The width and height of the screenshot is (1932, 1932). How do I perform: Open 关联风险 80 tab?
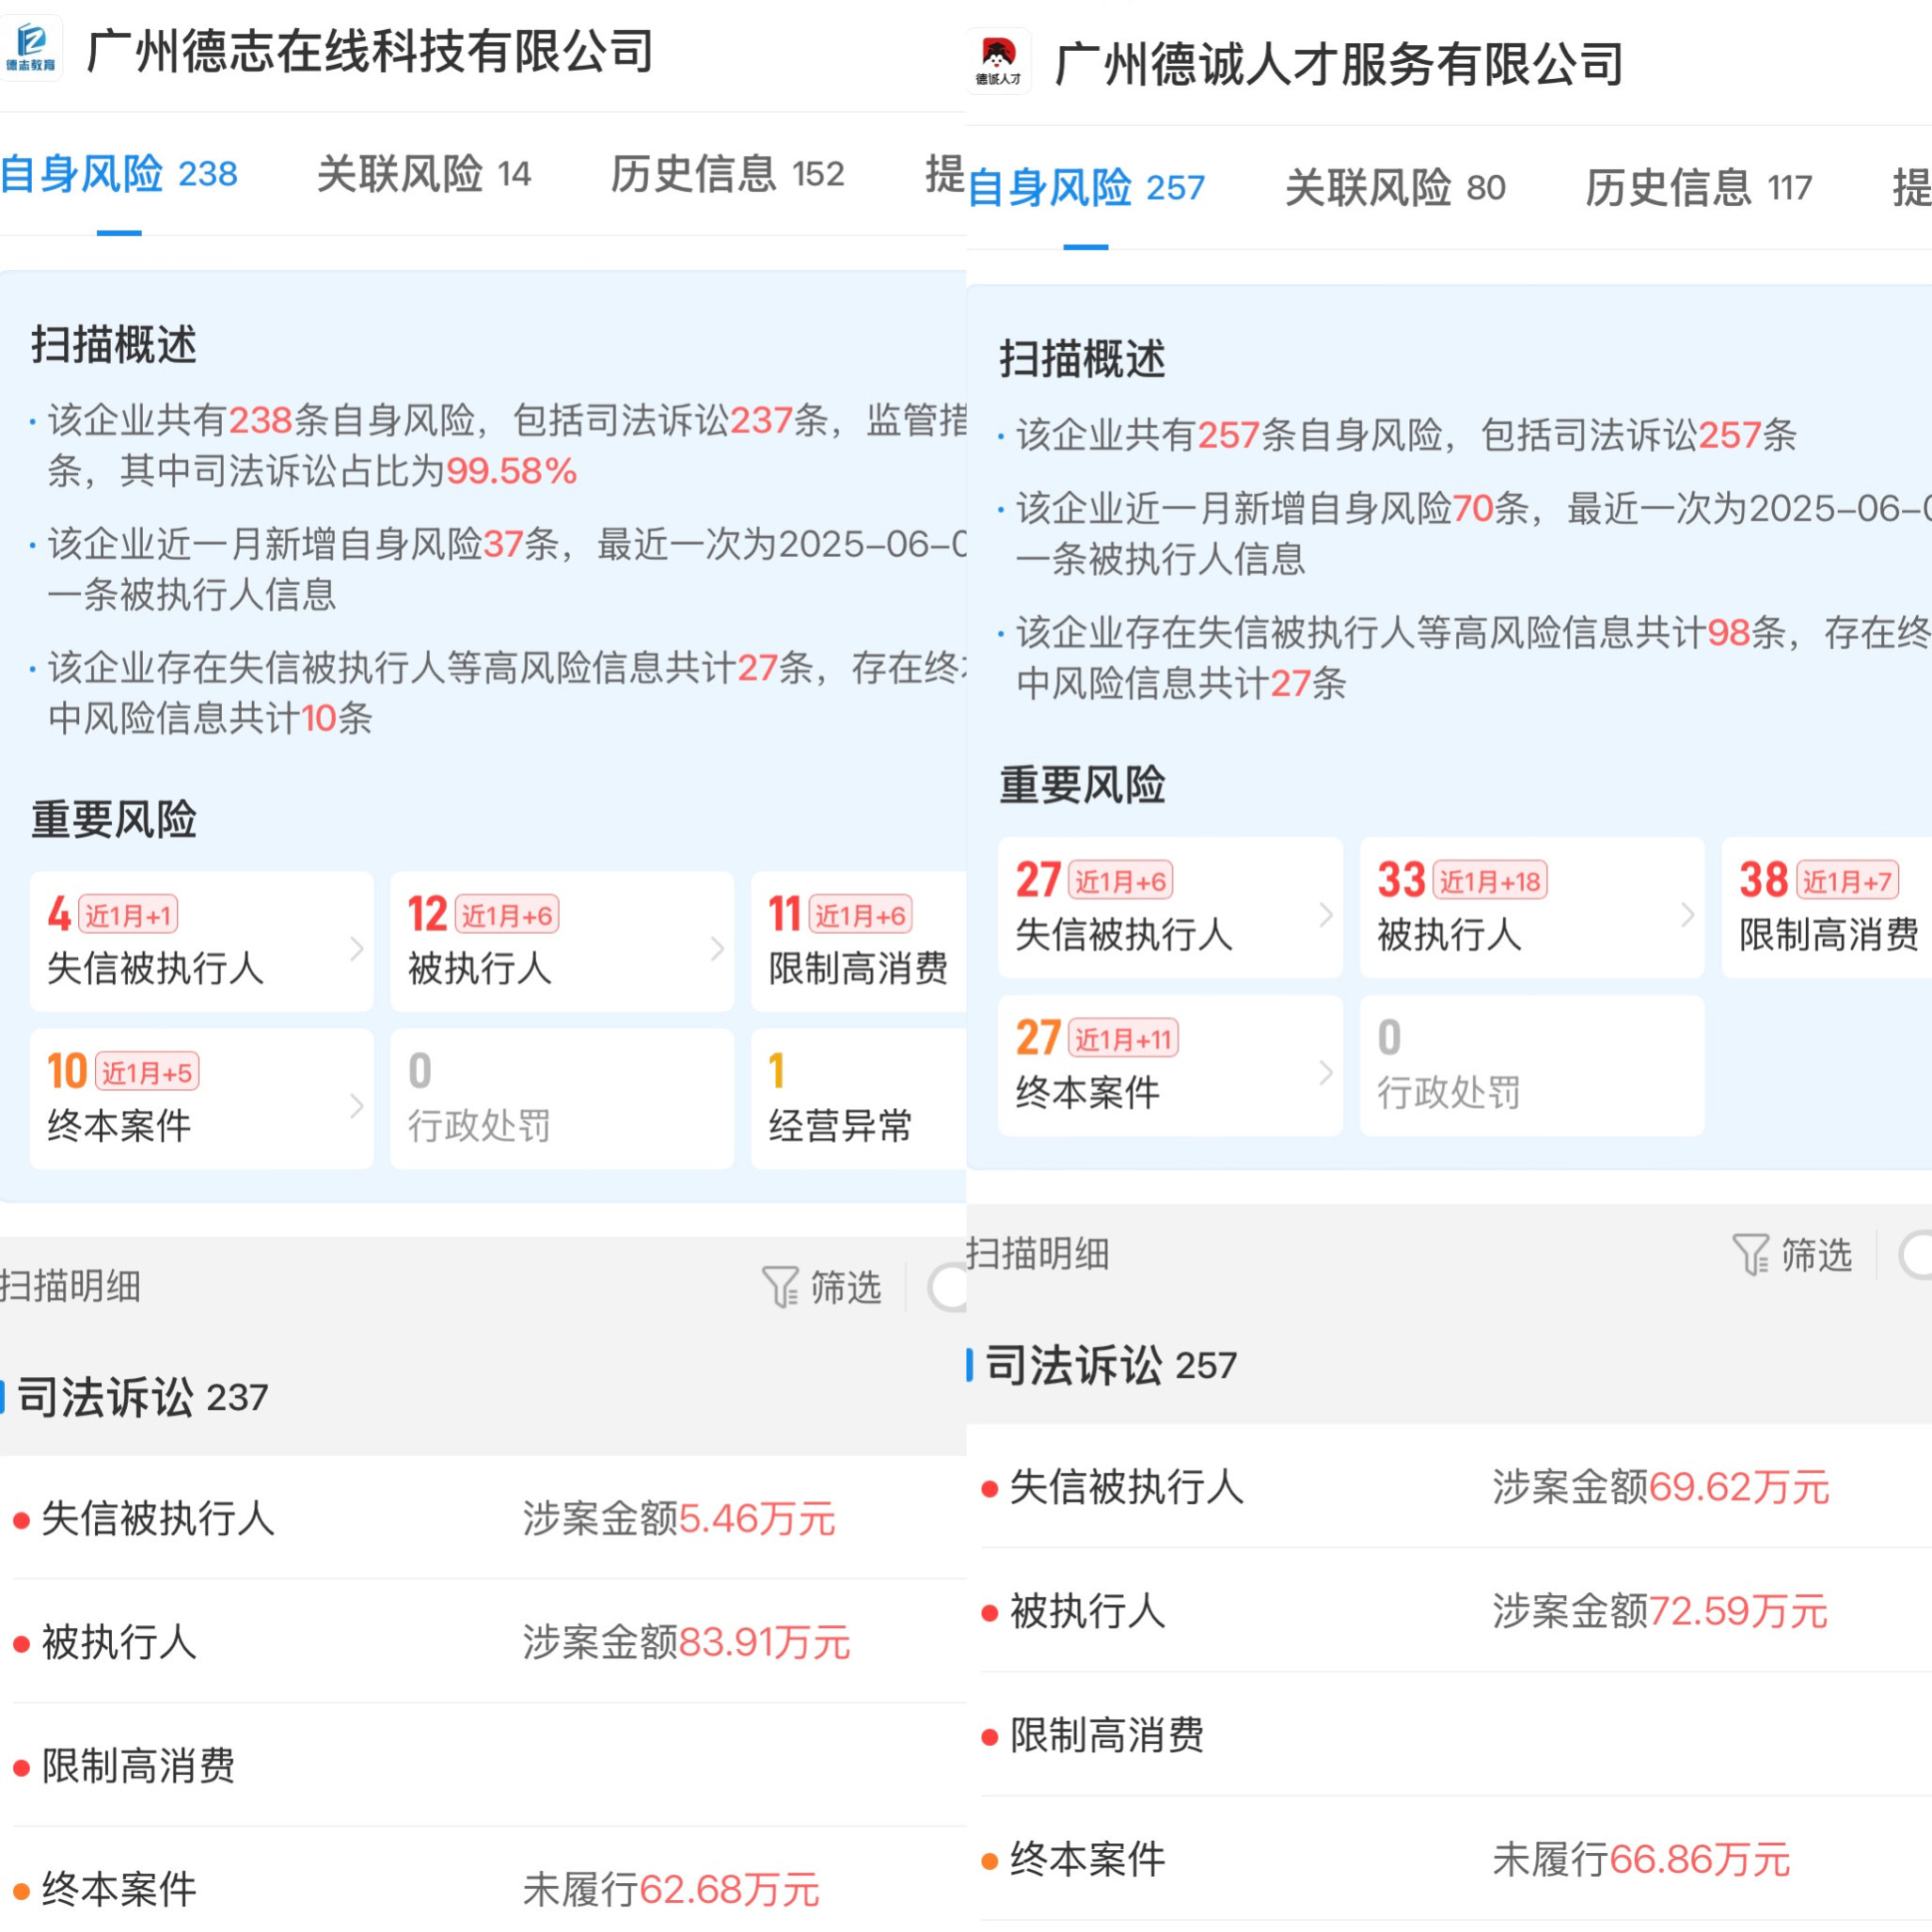coord(1394,187)
